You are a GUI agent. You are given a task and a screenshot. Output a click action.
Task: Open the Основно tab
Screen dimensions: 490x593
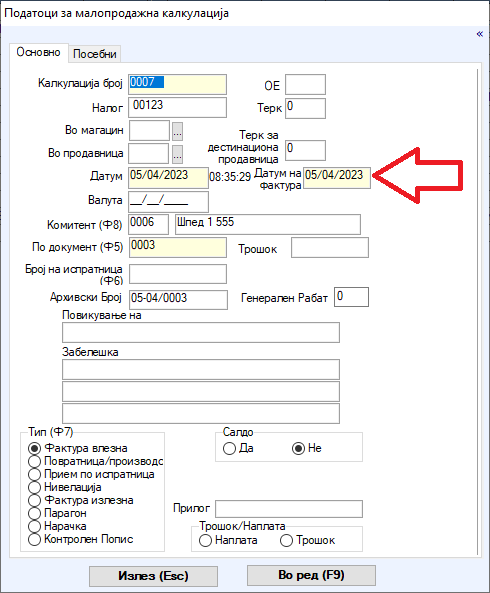[x=39, y=52]
